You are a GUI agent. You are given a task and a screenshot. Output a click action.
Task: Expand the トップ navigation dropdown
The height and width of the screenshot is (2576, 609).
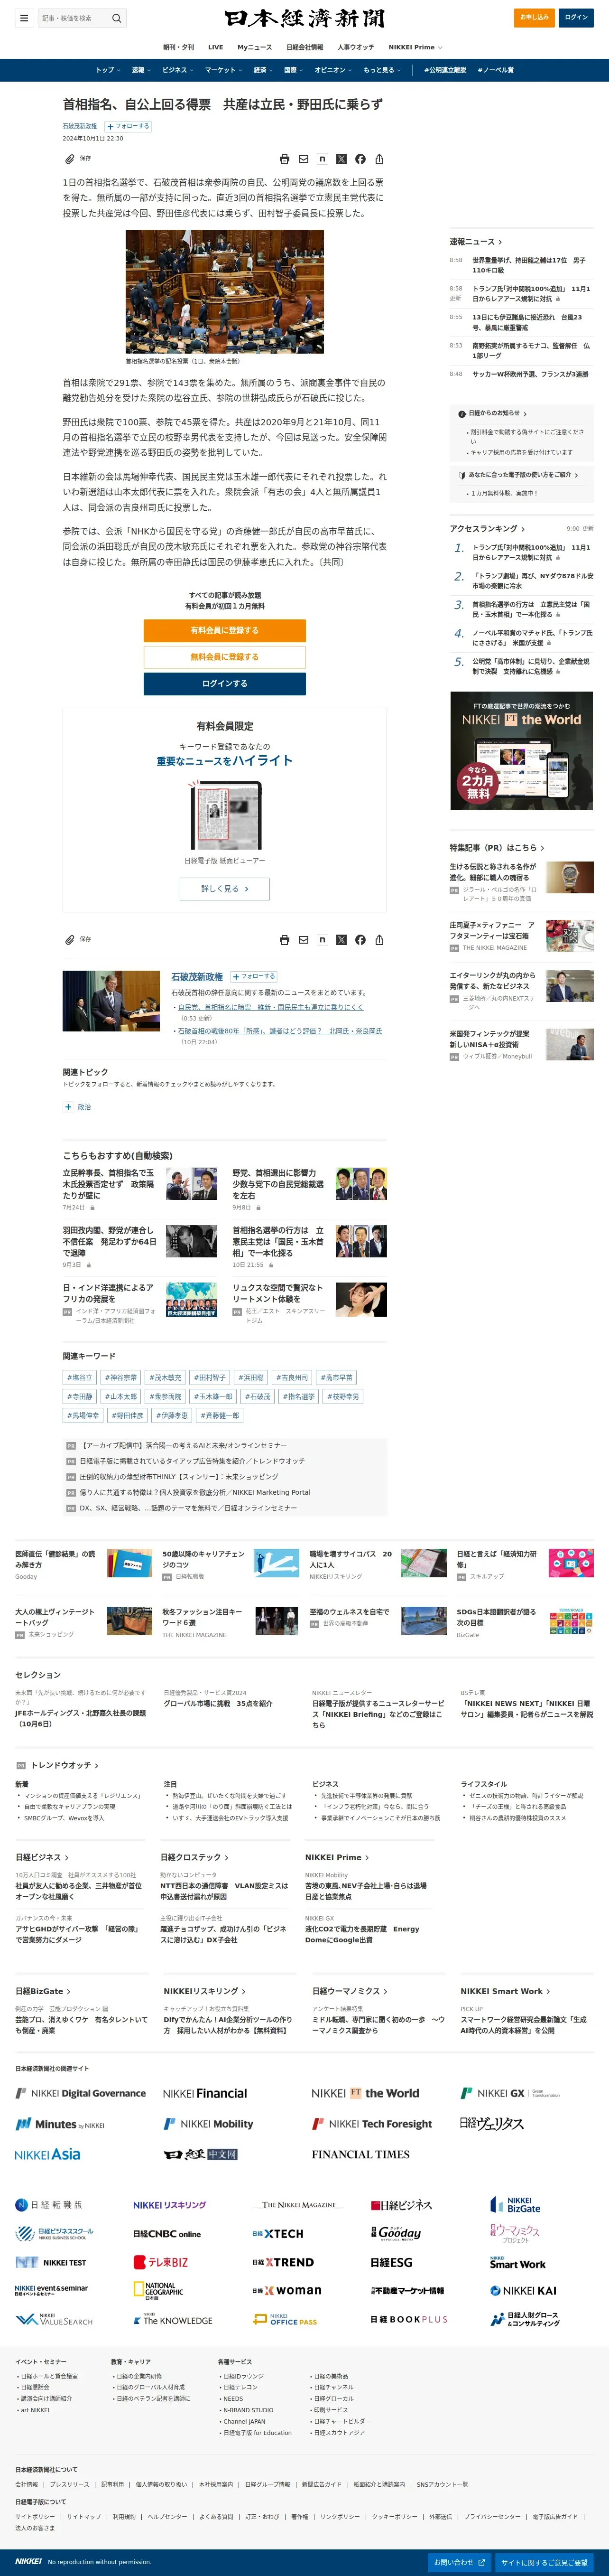[x=108, y=70]
